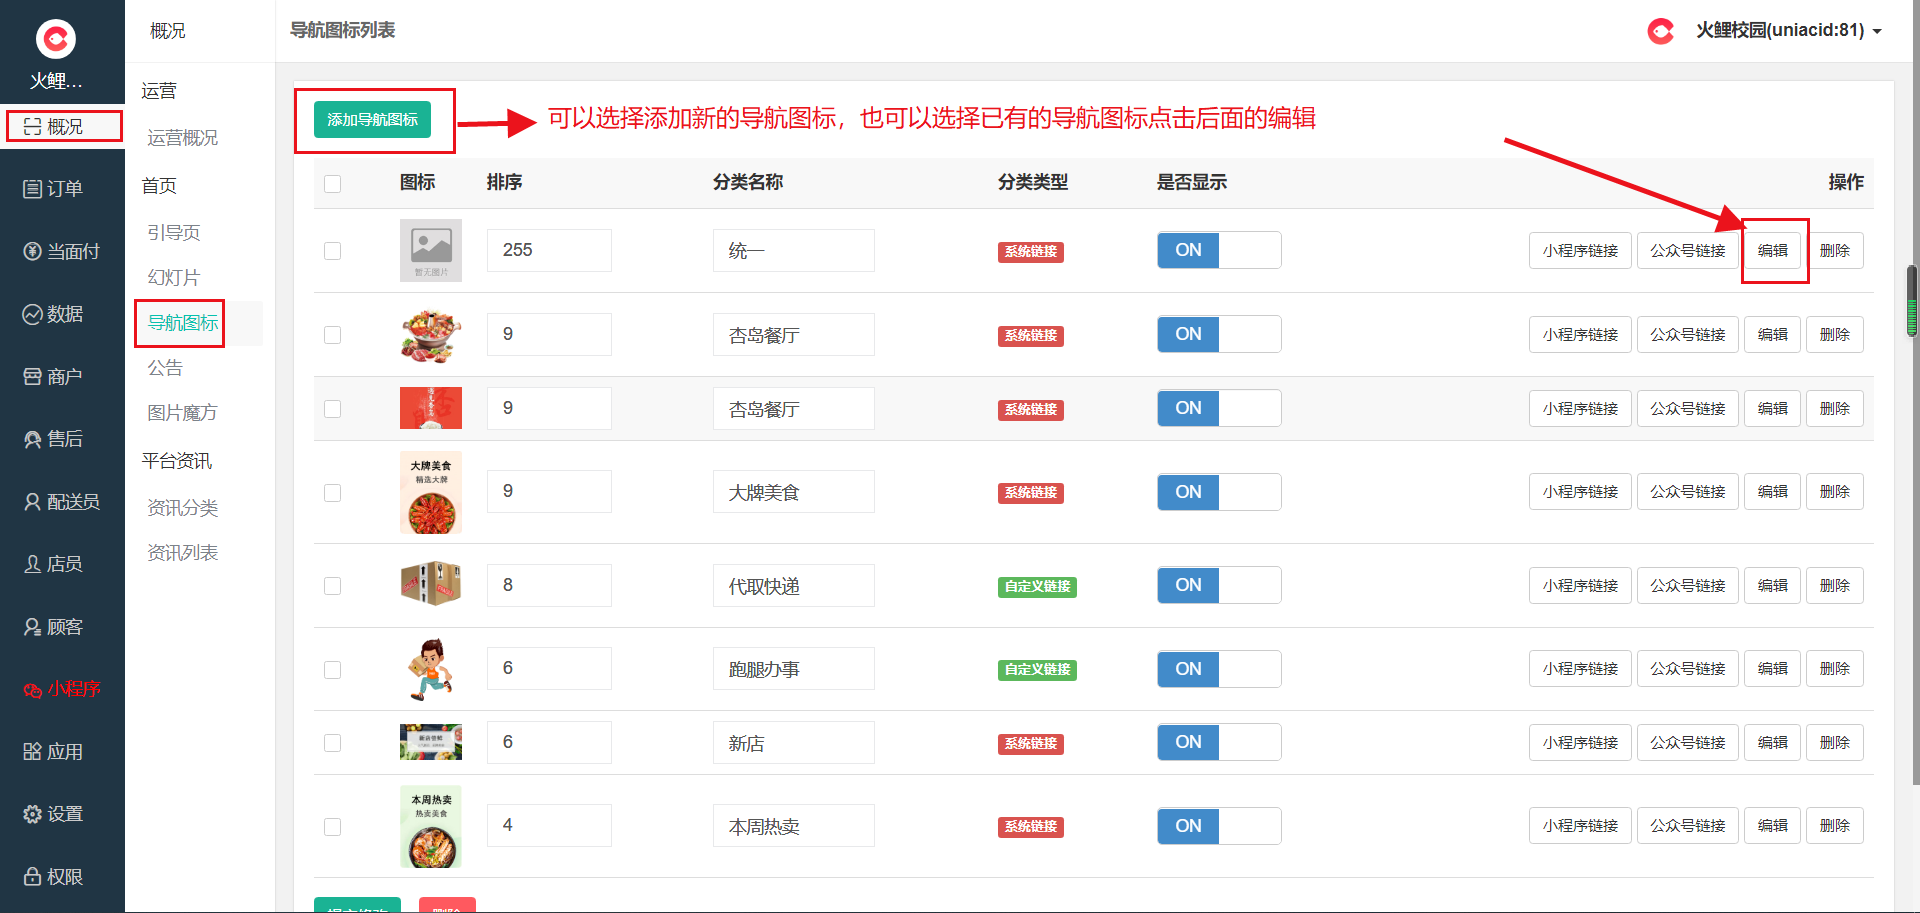The image size is (1920, 913).
Task: Click 编辑 for the 新店 row
Action: click(1773, 743)
